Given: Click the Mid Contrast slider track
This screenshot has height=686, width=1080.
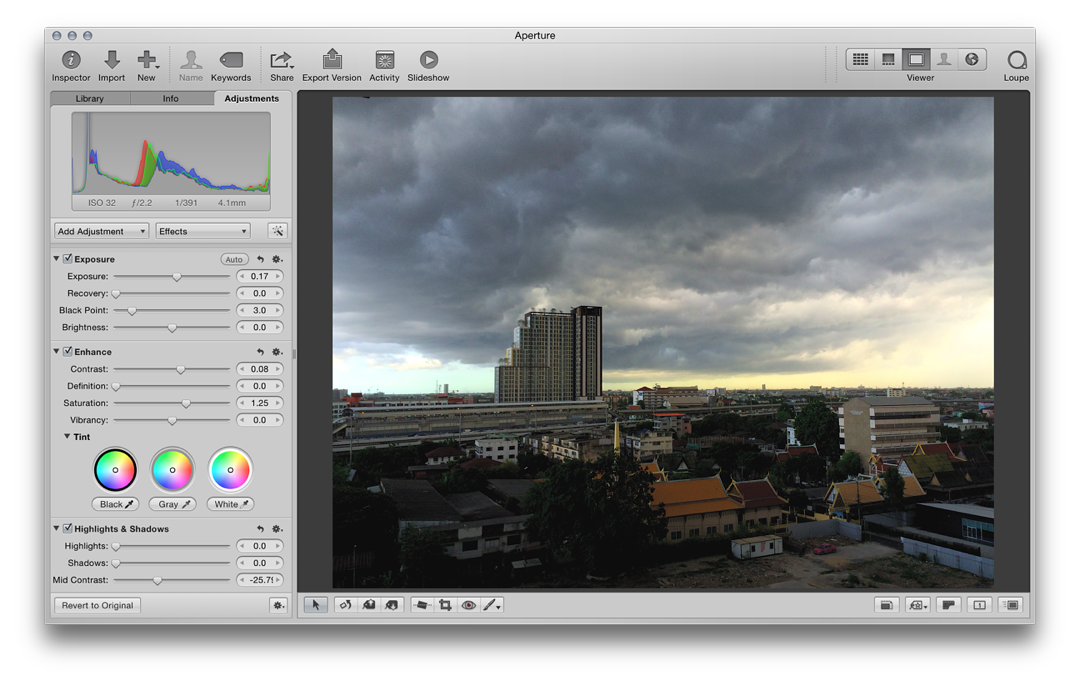Looking at the screenshot, I should coord(172,580).
